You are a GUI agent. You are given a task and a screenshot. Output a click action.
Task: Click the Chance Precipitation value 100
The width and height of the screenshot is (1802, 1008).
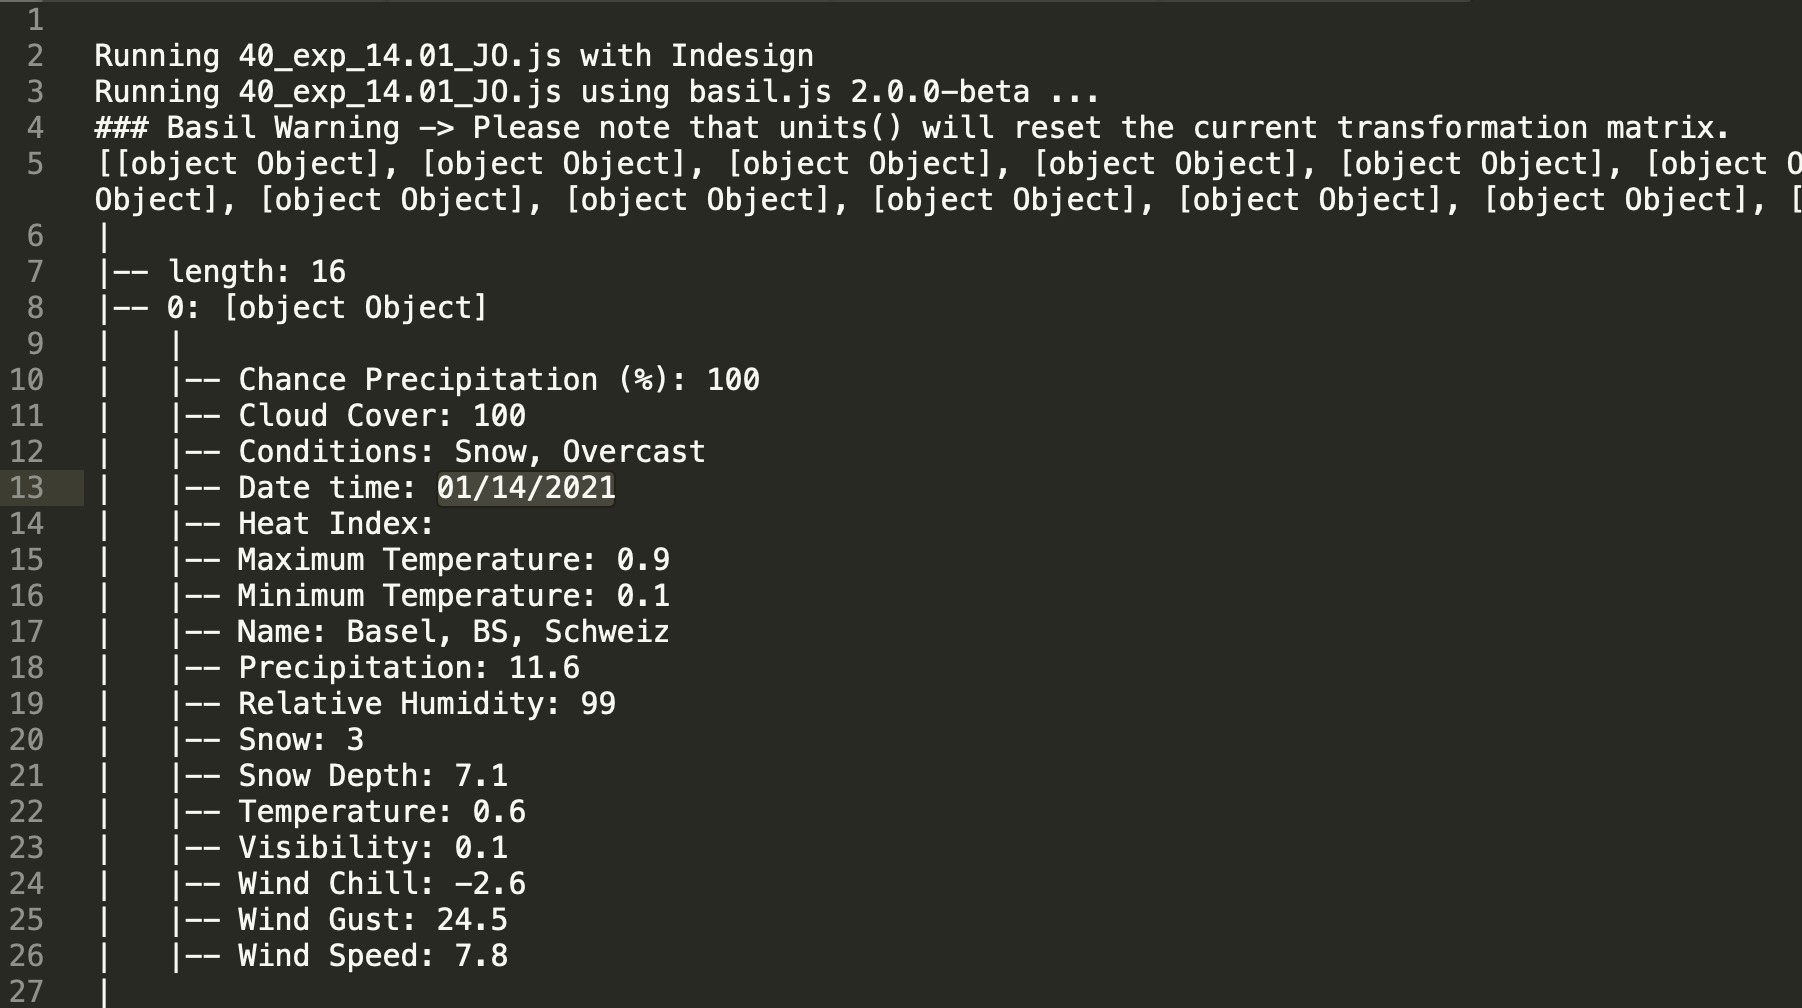pos(733,380)
